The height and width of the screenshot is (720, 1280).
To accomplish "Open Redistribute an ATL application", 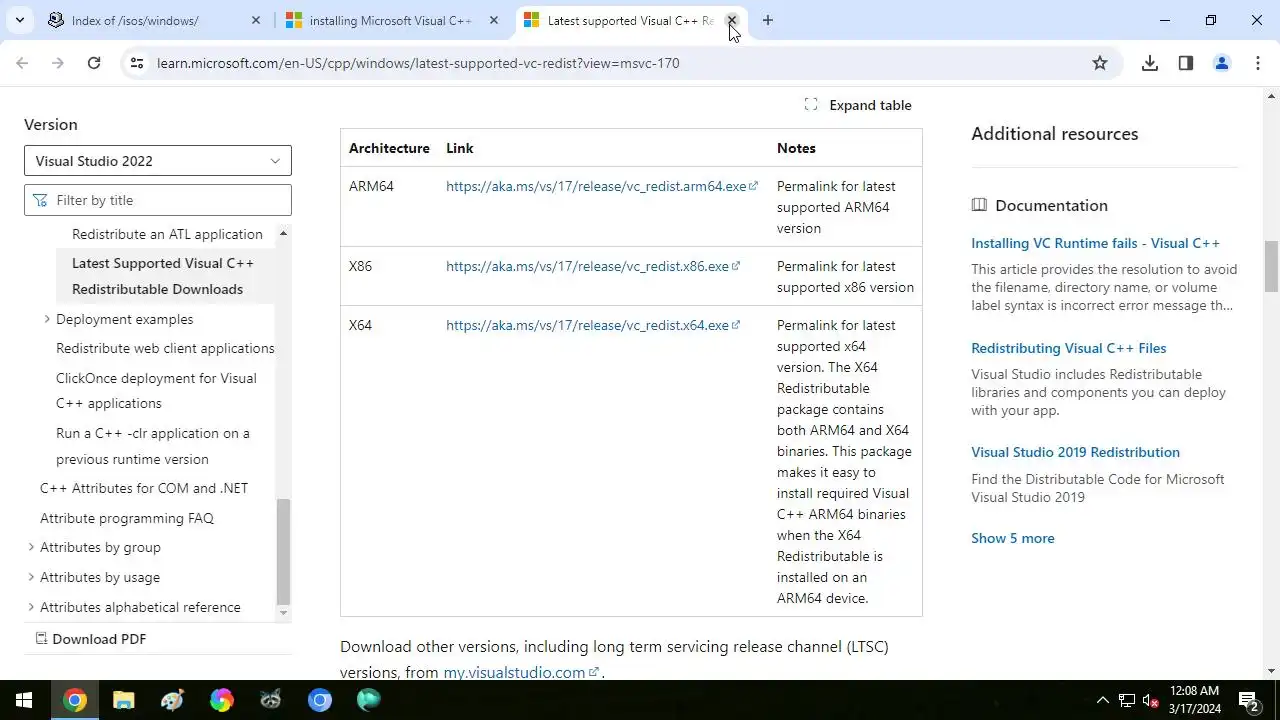I will tap(167, 234).
